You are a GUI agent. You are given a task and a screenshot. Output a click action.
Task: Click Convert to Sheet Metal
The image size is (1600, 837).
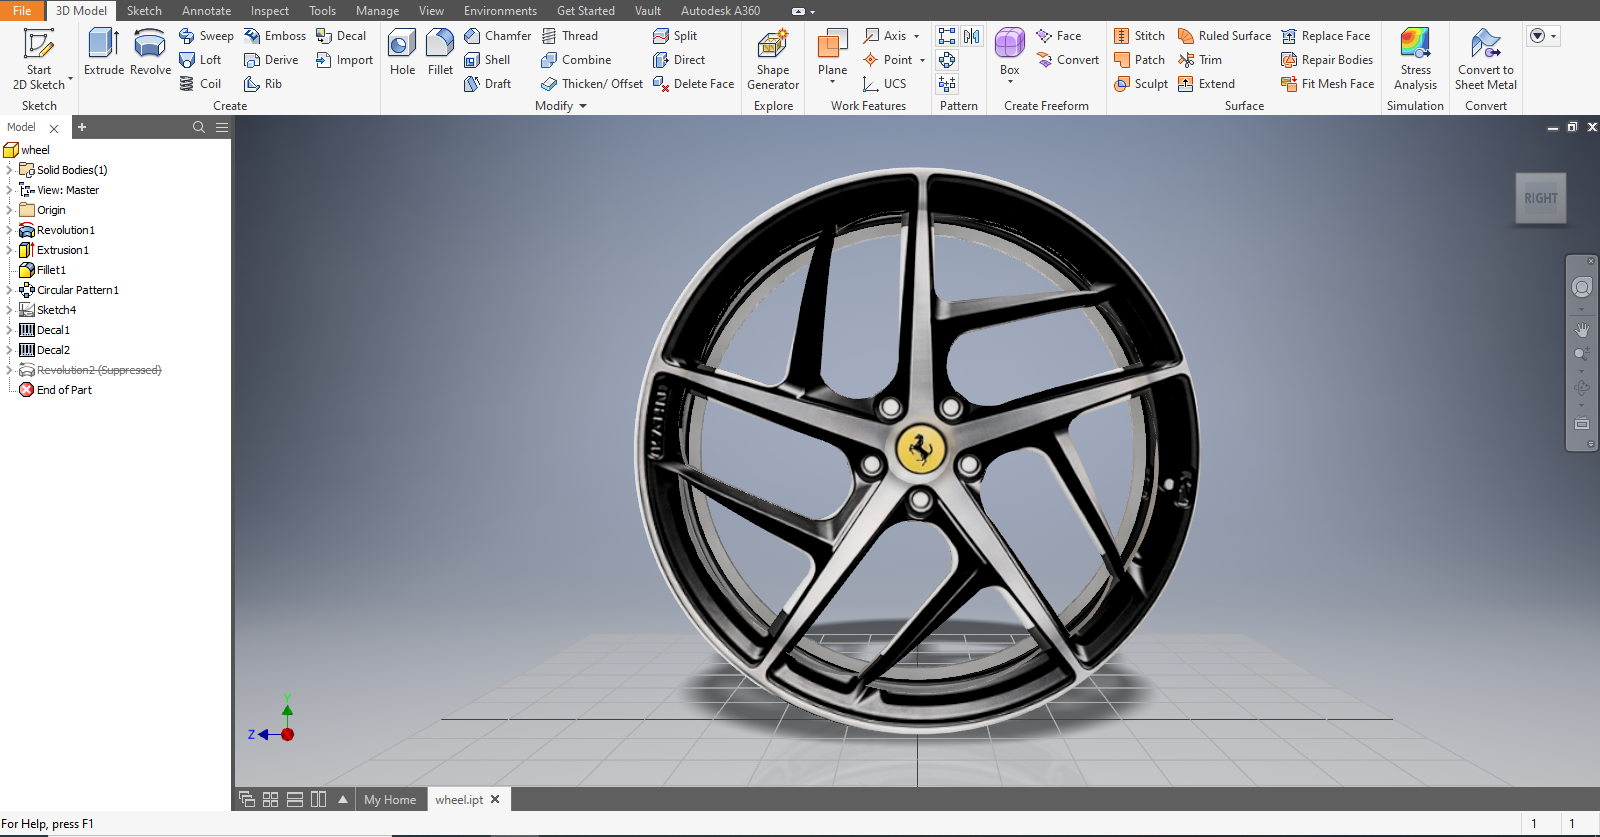(x=1486, y=59)
